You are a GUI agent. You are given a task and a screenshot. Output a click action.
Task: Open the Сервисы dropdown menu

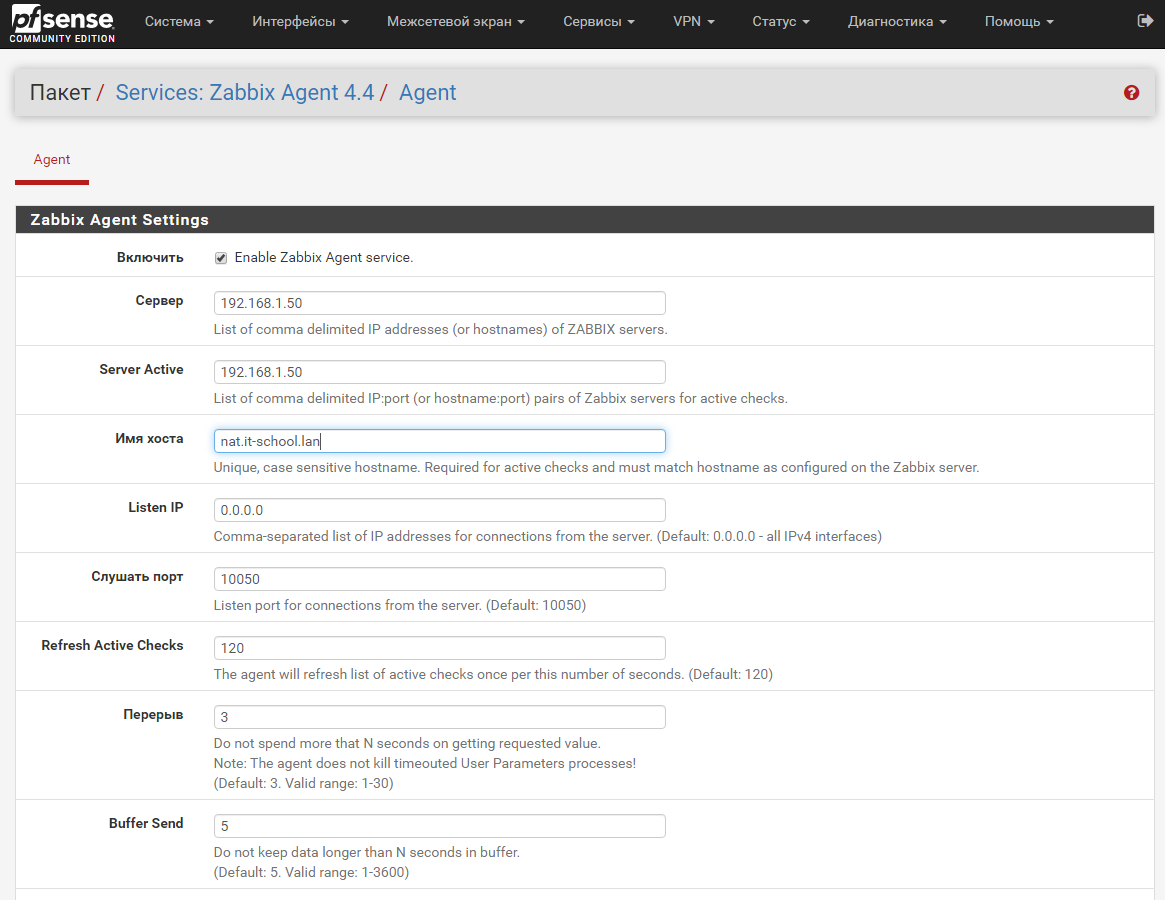click(599, 22)
